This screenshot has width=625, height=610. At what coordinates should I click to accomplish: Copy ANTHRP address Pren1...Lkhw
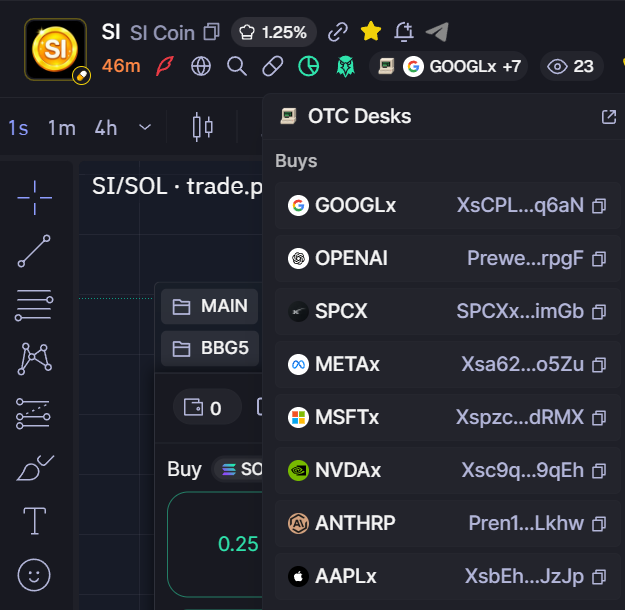tap(599, 524)
